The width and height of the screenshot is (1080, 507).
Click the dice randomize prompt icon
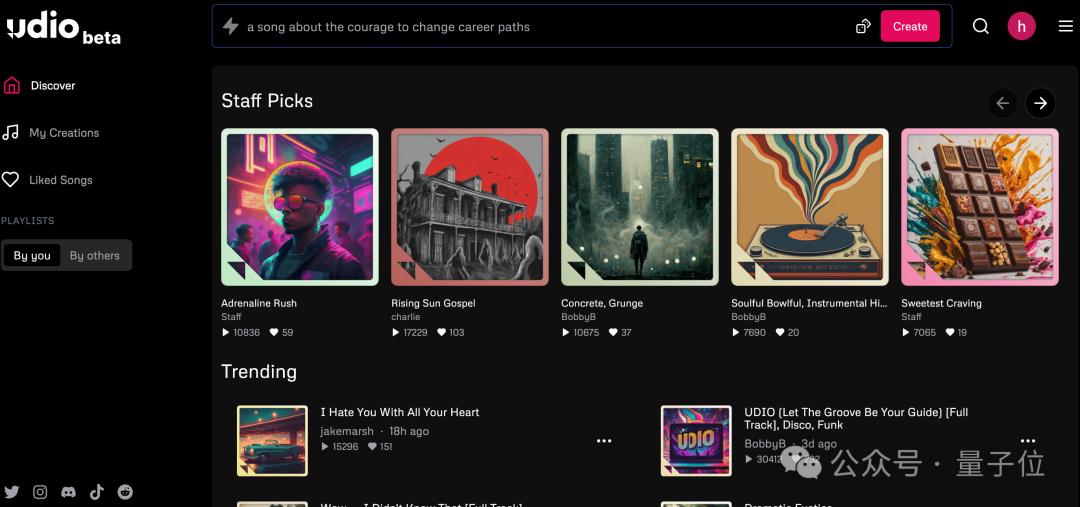pyautogui.click(x=863, y=27)
